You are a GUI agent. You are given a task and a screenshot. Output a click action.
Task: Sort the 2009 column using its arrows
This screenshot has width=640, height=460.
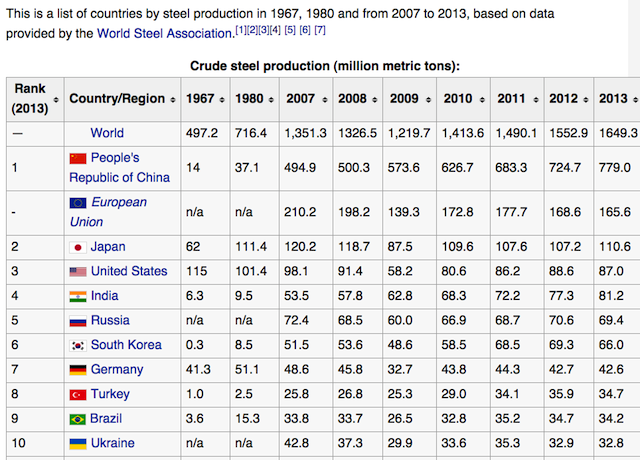[x=428, y=100]
